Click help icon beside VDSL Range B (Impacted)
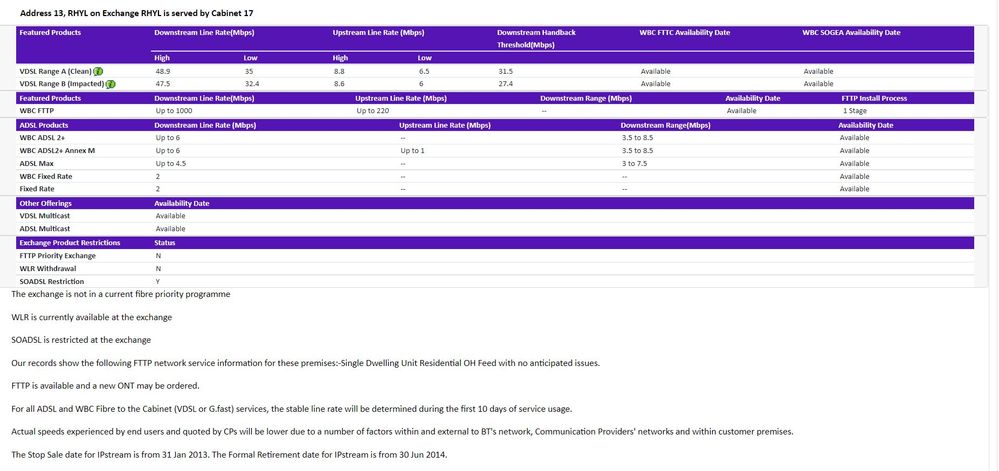 click(x=110, y=84)
